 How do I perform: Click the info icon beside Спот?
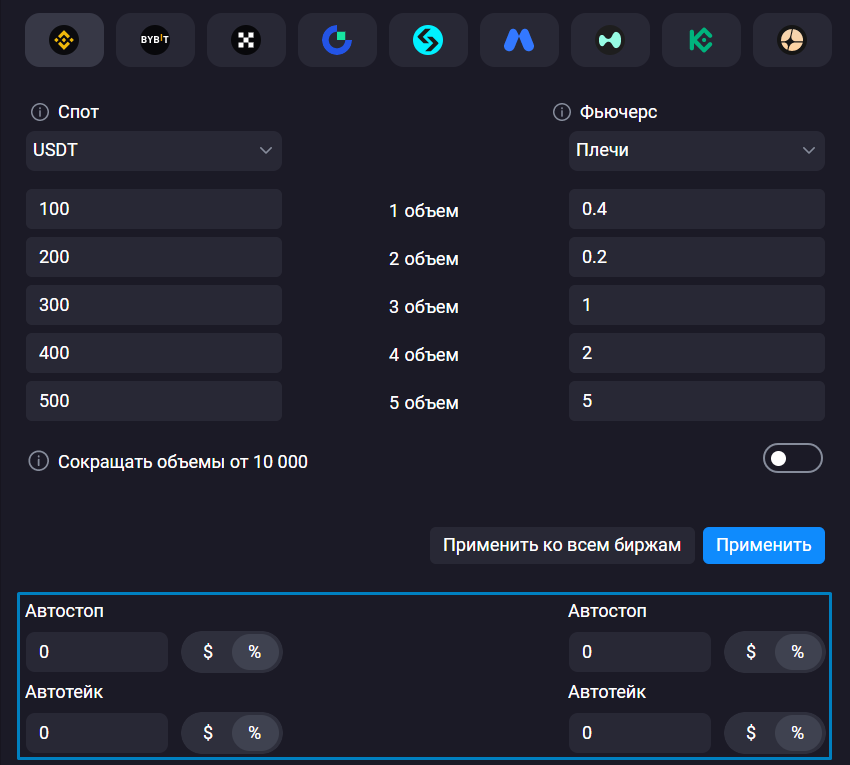(x=40, y=112)
